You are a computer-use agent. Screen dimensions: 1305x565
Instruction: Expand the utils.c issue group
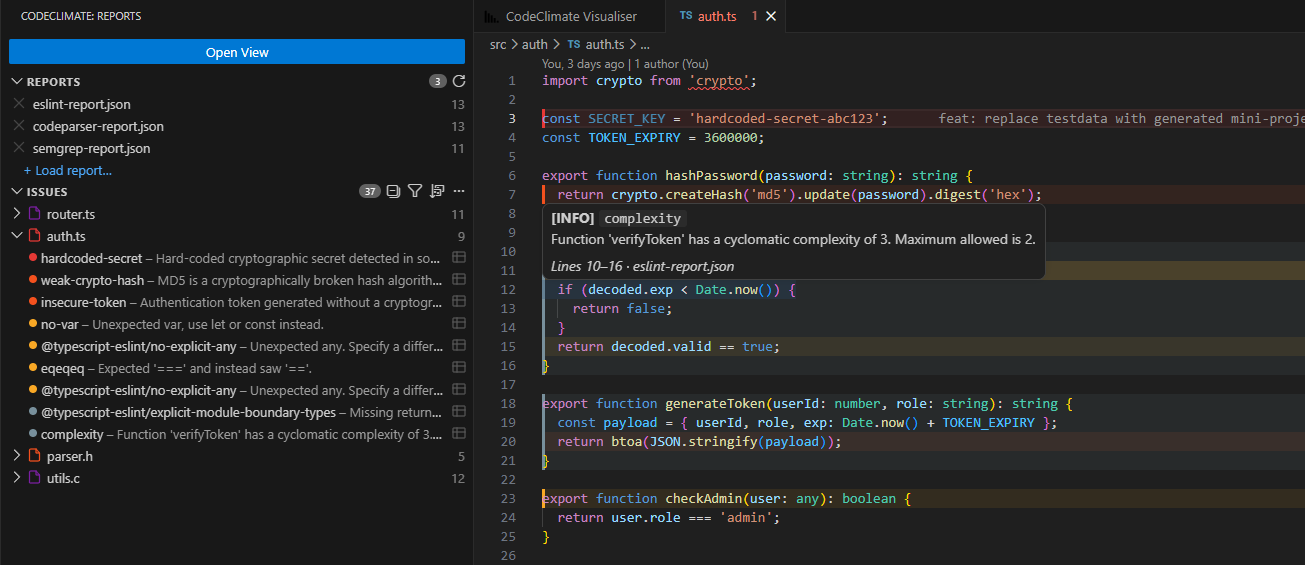point(16,478)
